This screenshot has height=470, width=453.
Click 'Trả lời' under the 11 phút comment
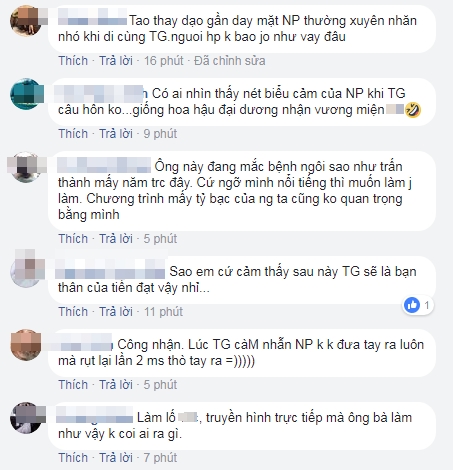(116, 312)
